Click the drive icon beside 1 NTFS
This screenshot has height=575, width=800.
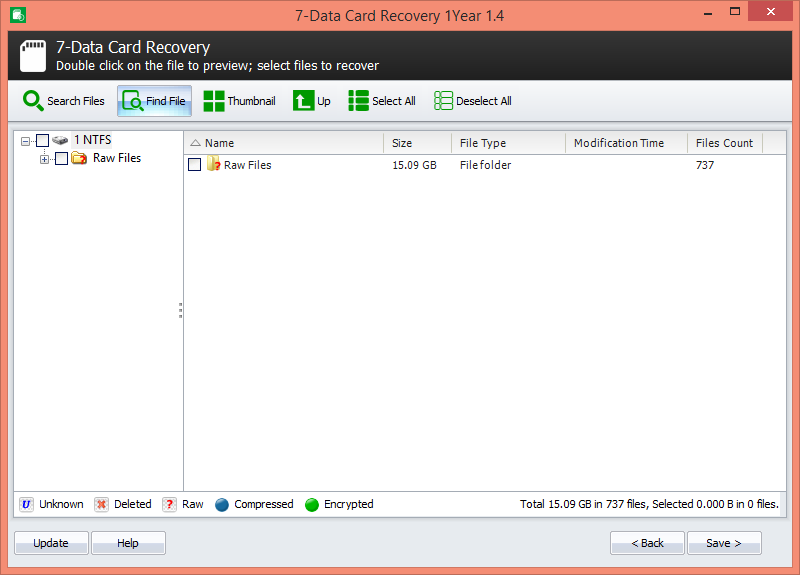point(60,140)
